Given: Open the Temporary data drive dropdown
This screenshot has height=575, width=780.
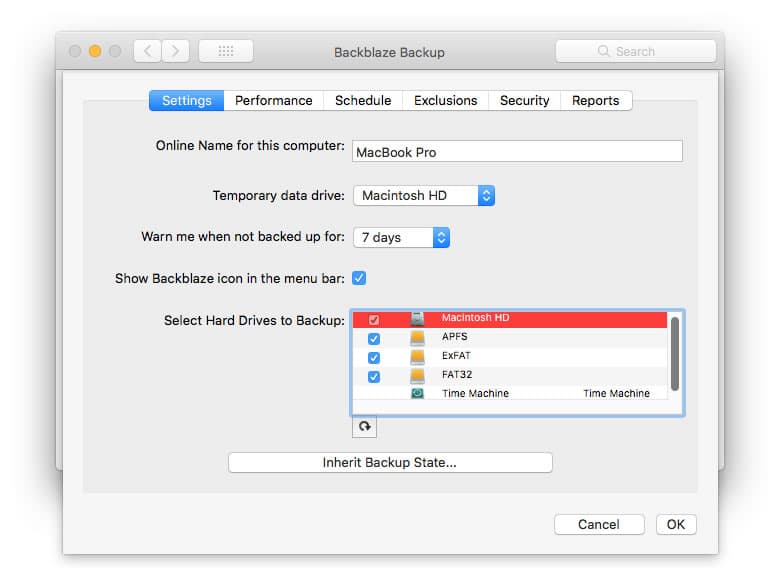Looking at the screenshot, I should coord(424,195).
